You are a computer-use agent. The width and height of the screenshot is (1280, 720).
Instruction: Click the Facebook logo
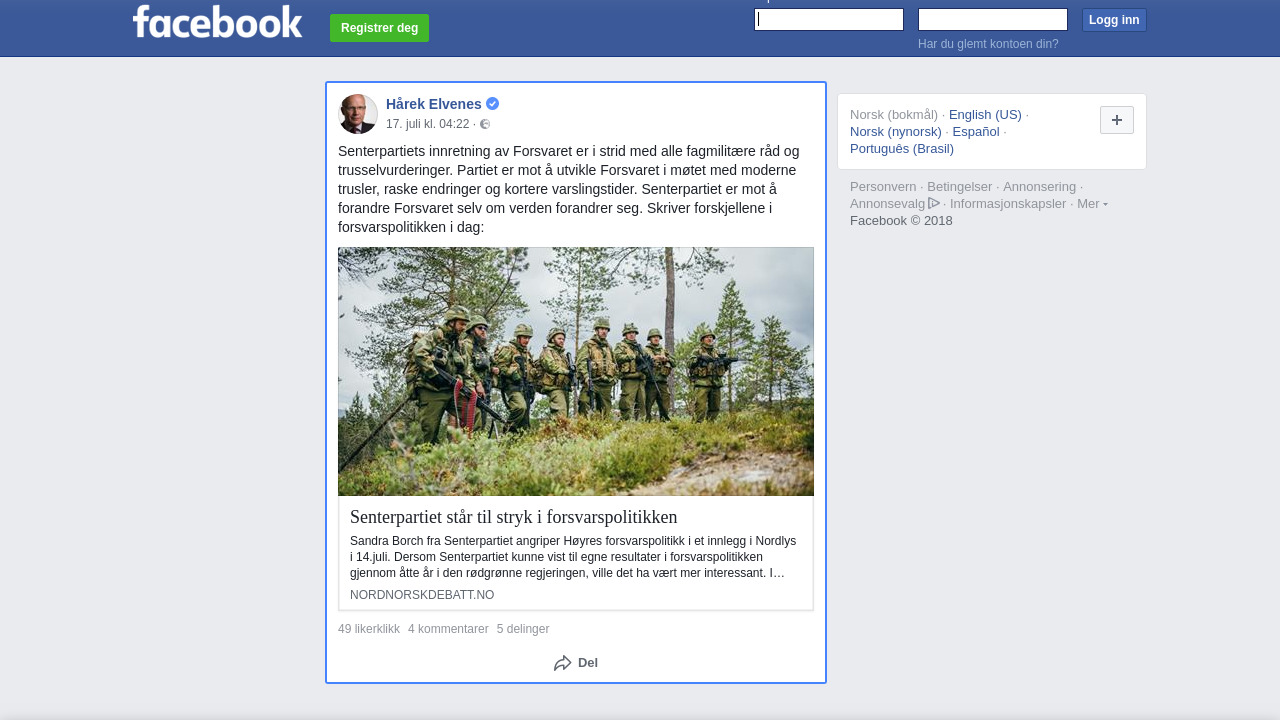coord(217,21)
